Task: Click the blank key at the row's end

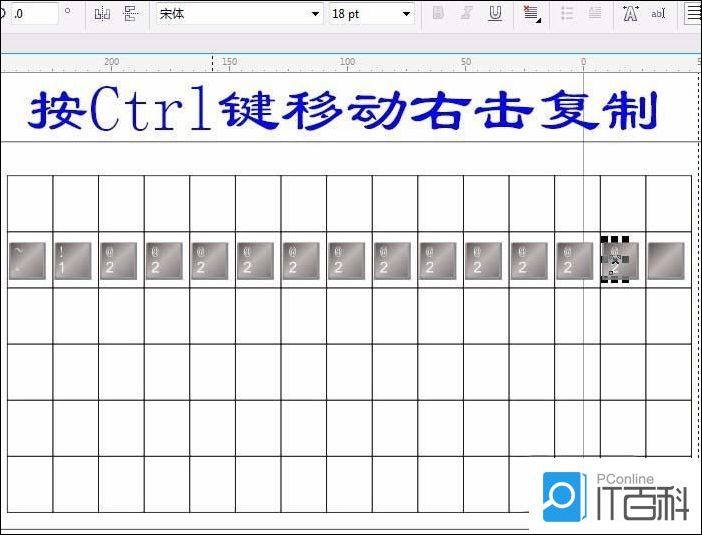Action: tap(667, 261)
